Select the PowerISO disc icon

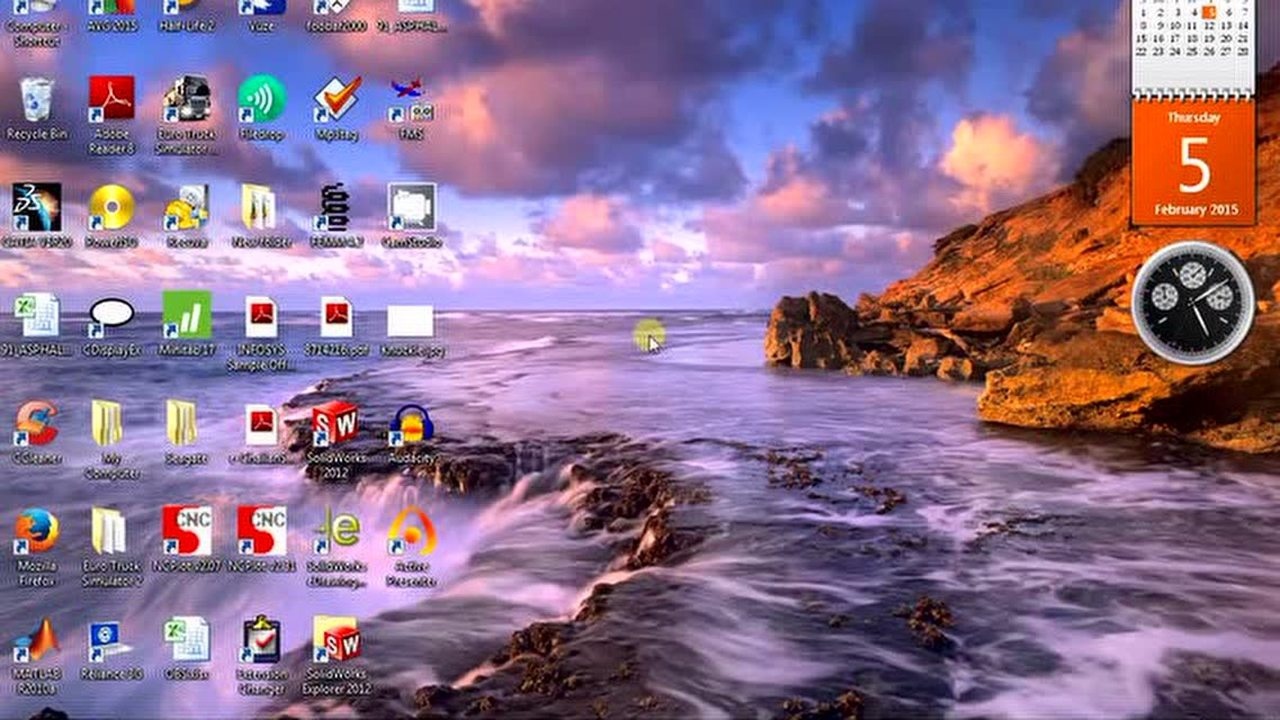click(111, 208)
